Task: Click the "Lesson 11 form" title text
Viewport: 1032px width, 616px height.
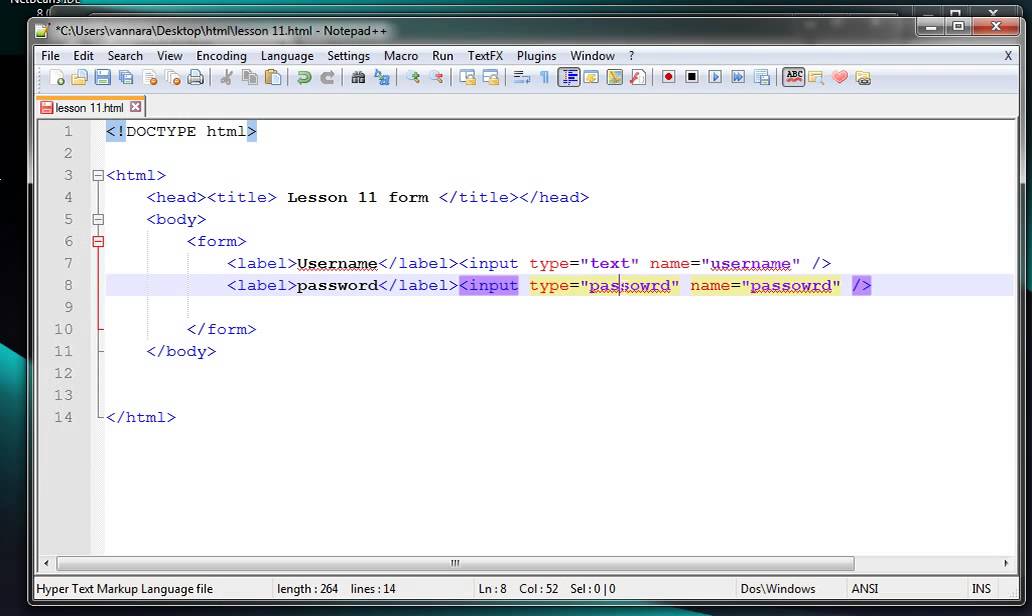Action: (x=358, y=197)
